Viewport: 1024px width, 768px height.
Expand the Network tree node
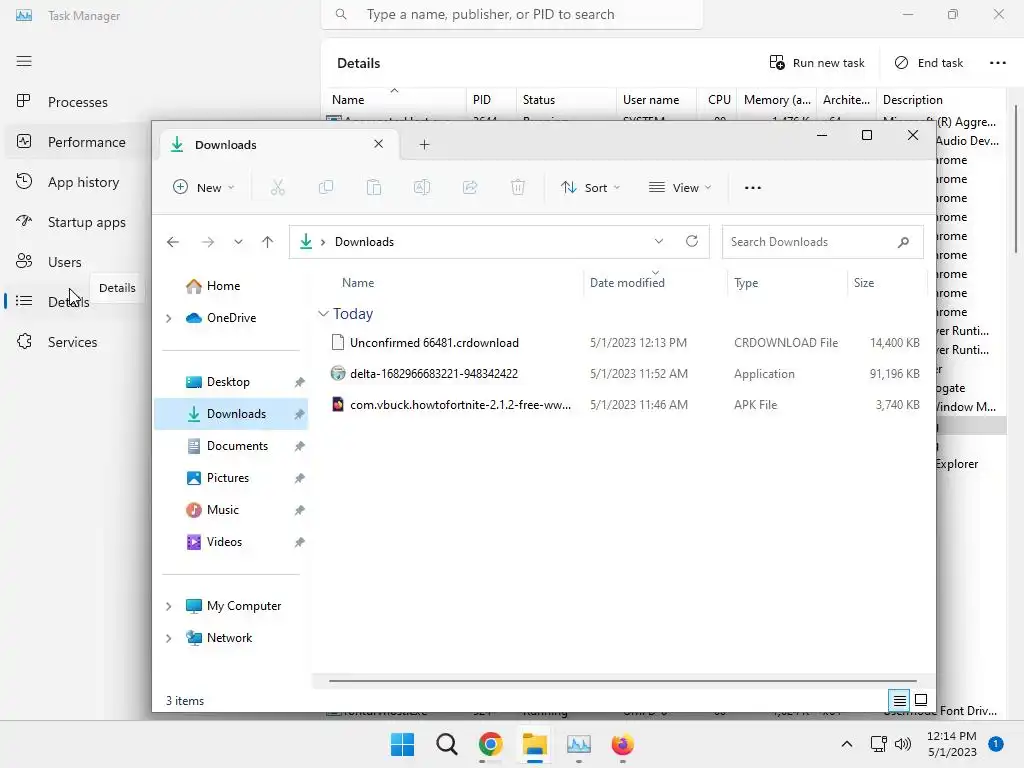click(168, 638)
